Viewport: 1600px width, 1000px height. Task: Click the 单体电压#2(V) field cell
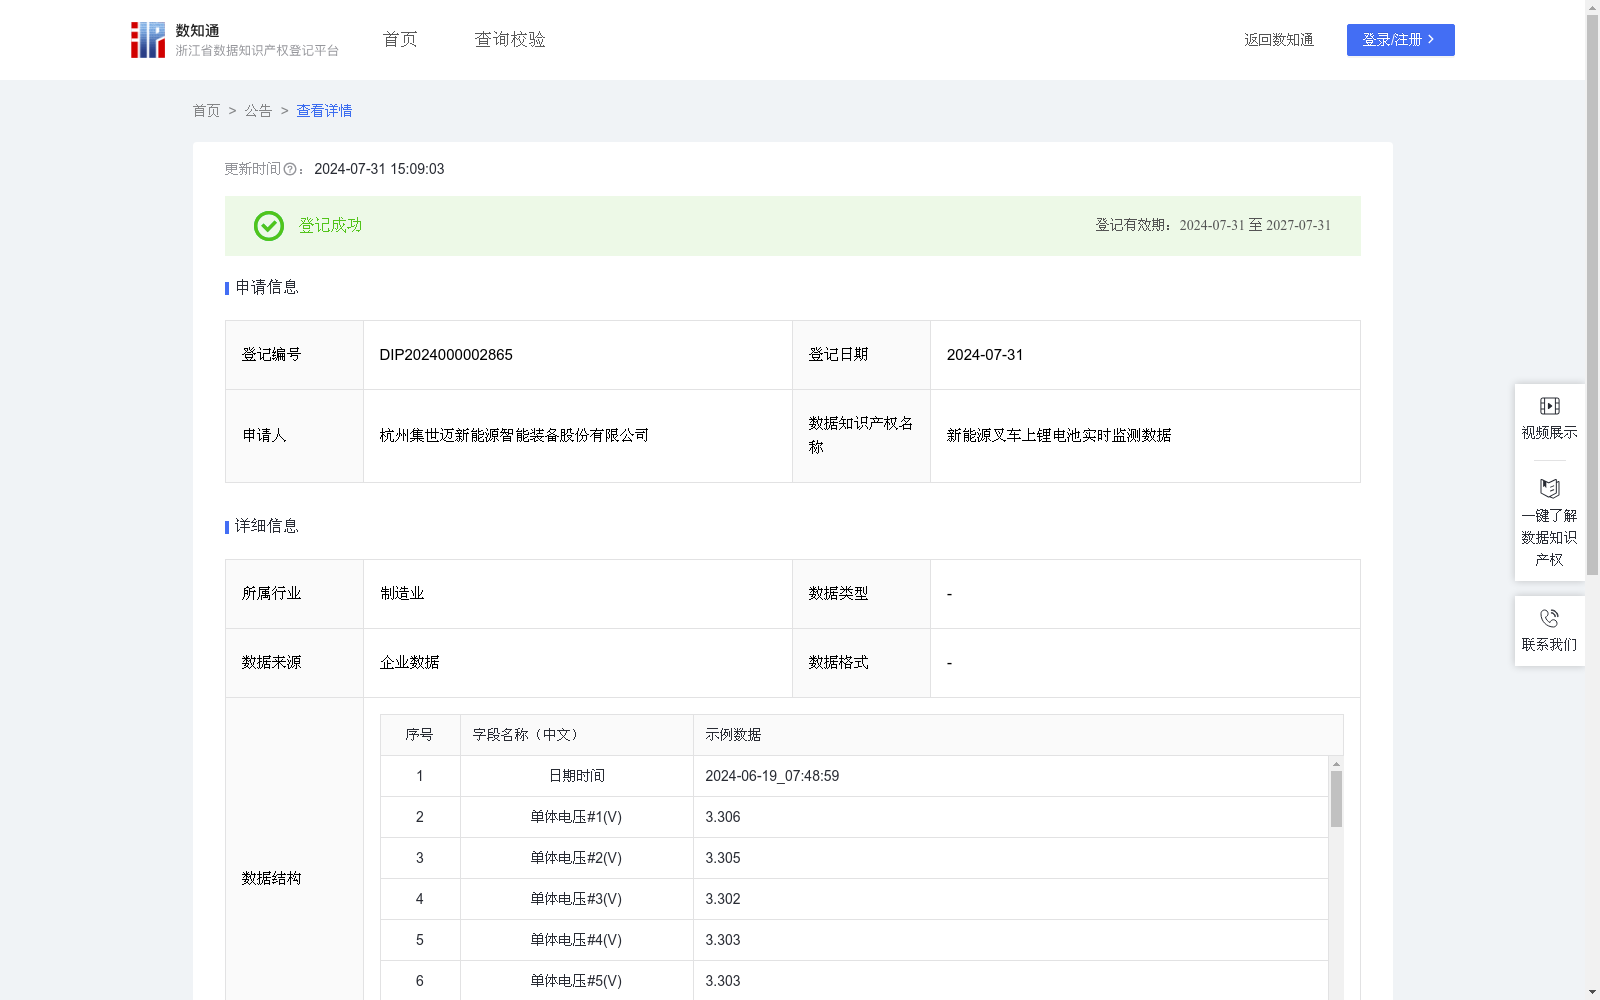[576, 858]
